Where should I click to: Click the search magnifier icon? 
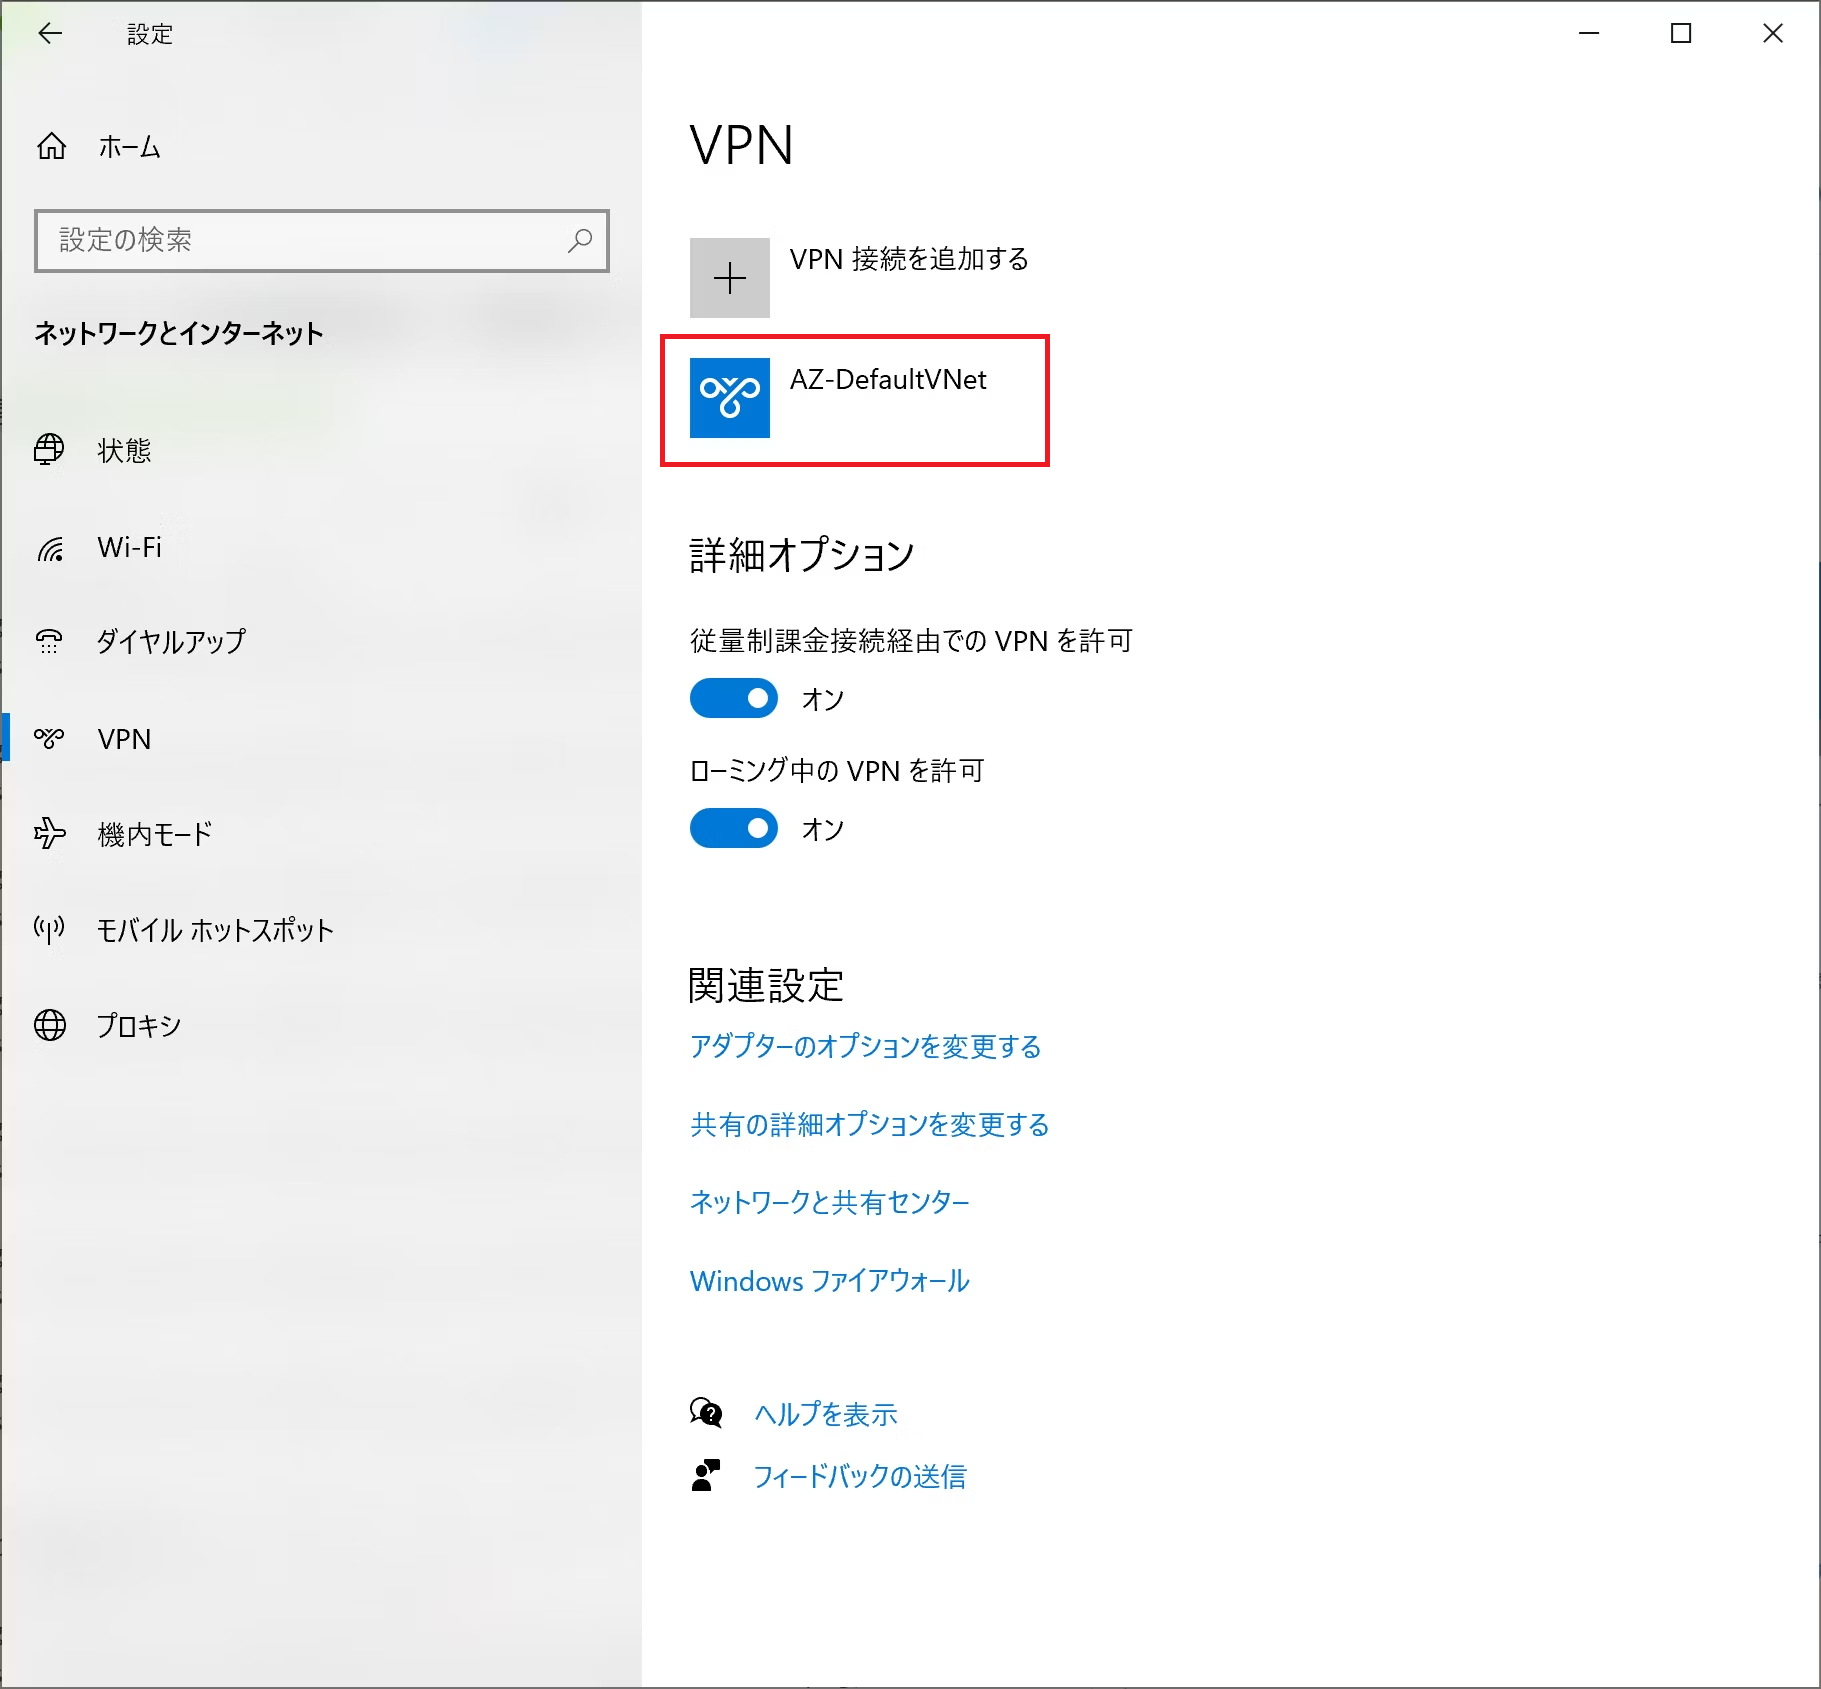pyautogui.click(x=580, y=240)
